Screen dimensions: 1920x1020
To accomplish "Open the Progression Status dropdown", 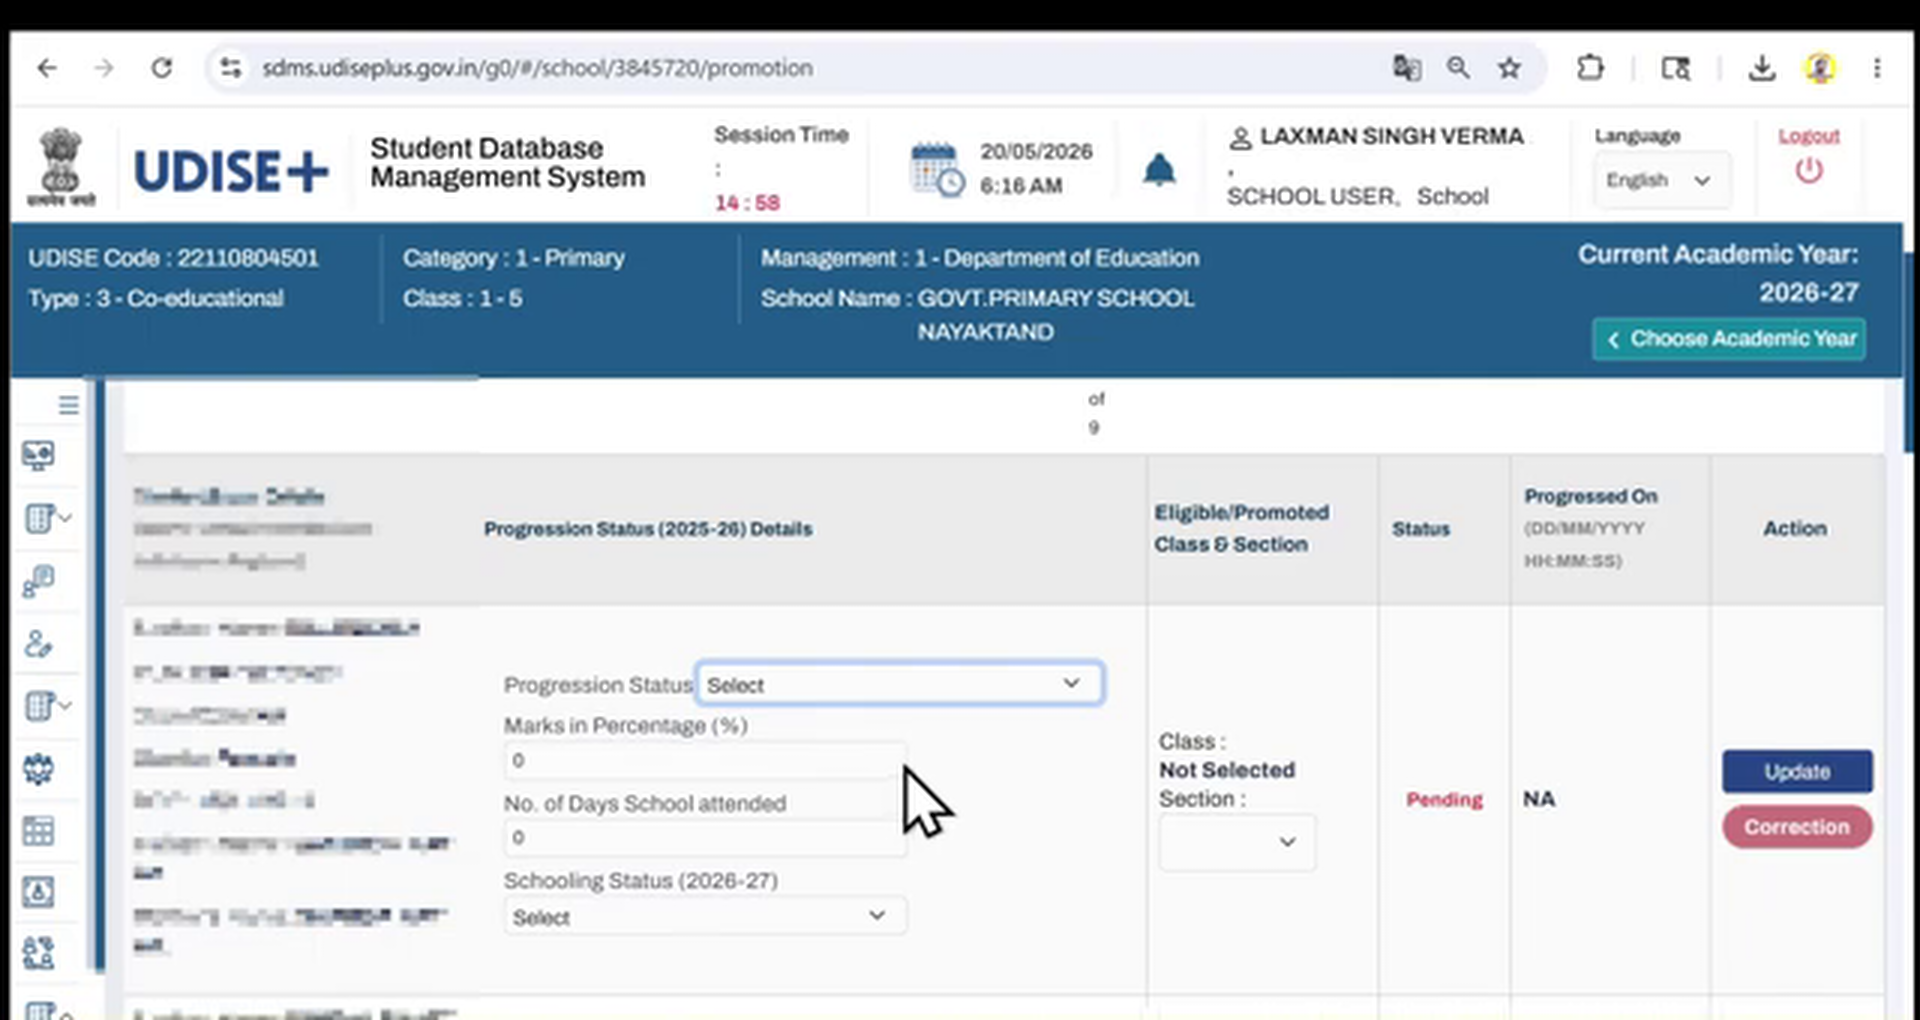I will click(x=900, y=684).
